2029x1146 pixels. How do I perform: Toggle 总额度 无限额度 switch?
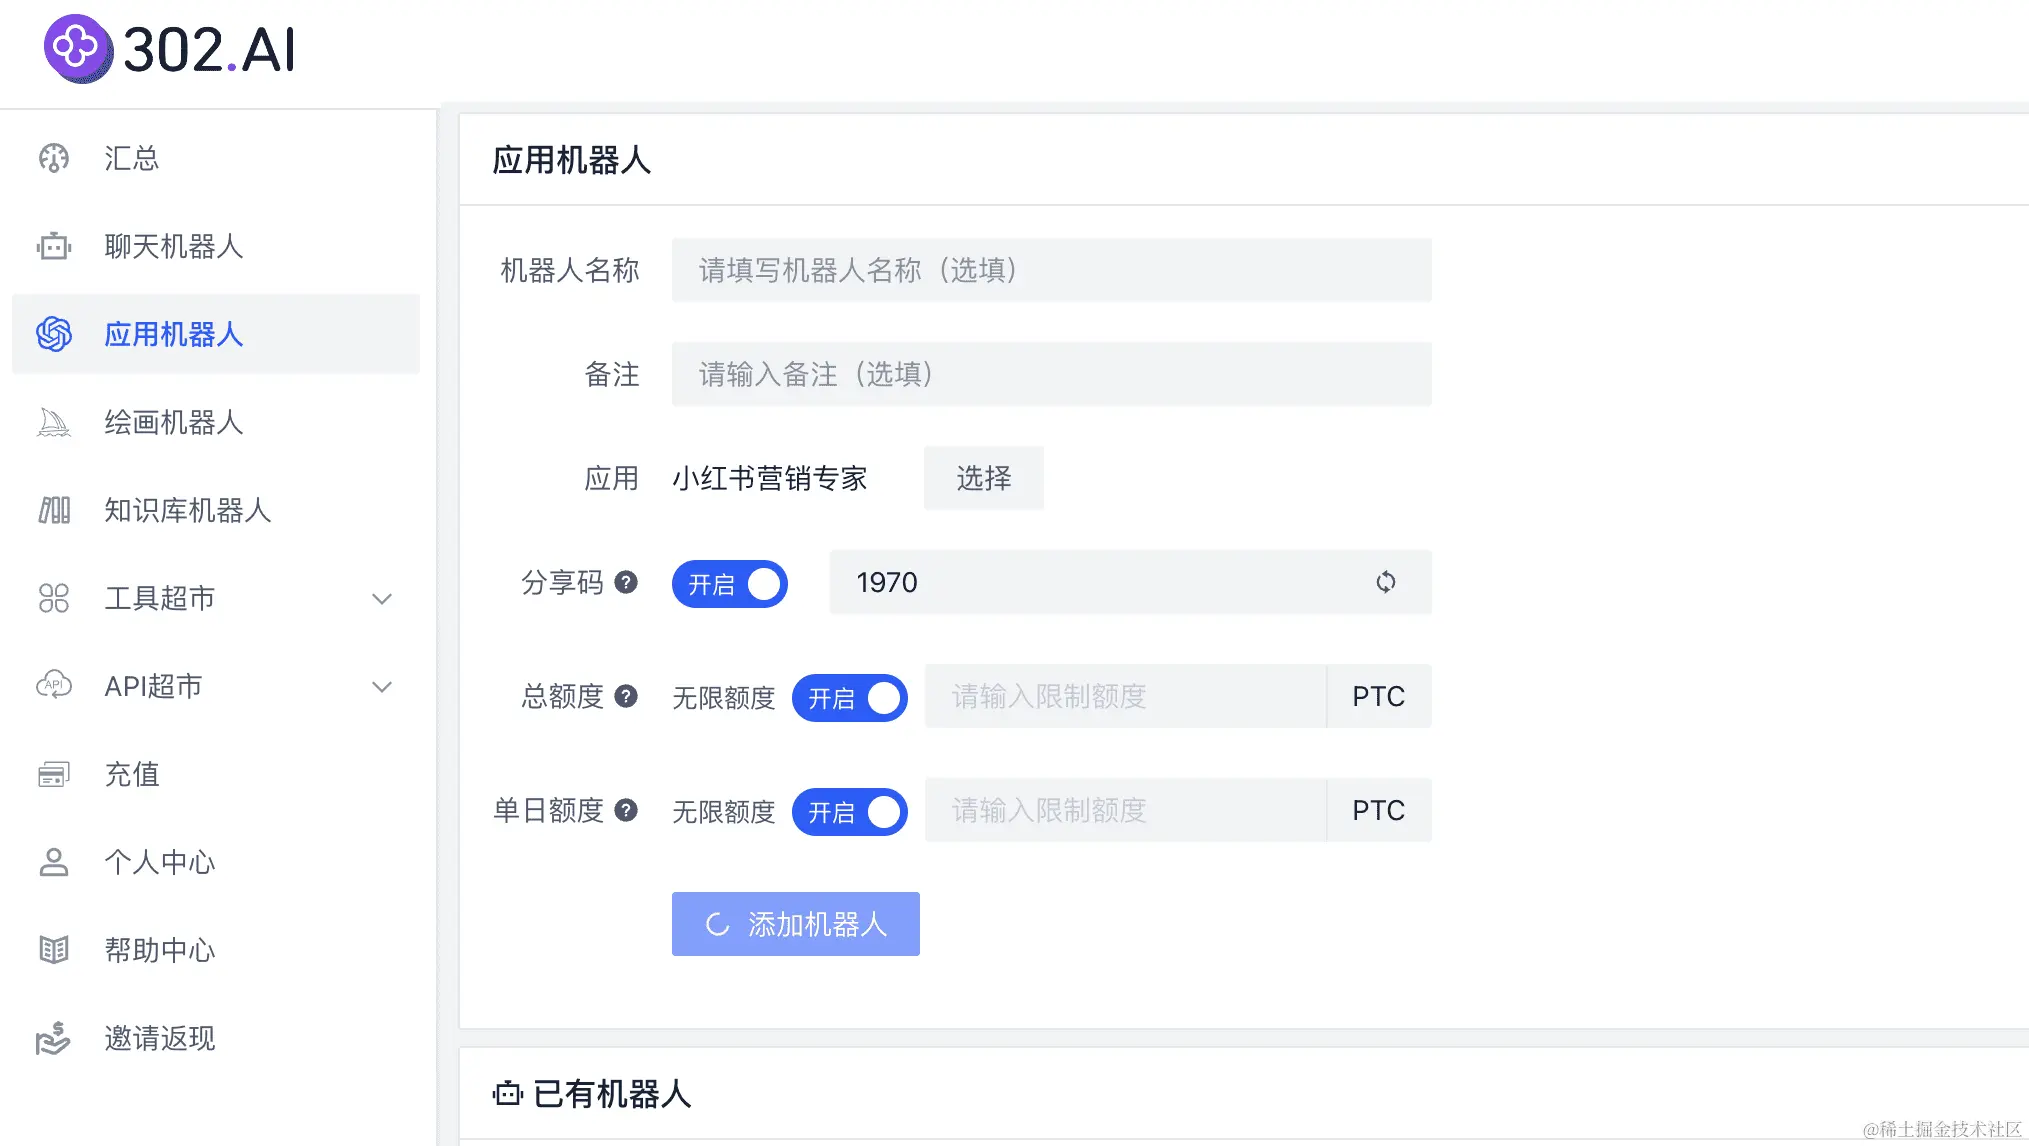(x=850, y=698)
